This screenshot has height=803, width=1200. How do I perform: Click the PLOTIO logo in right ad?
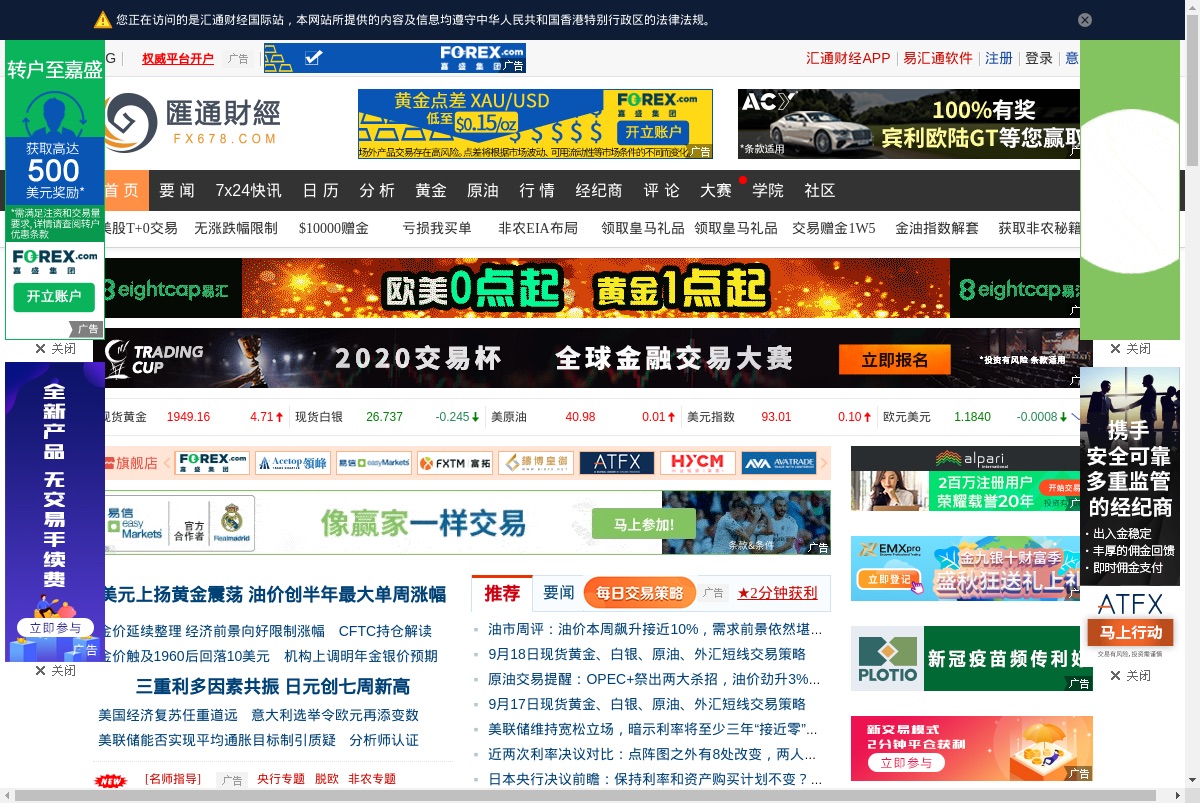coord(887,659)
